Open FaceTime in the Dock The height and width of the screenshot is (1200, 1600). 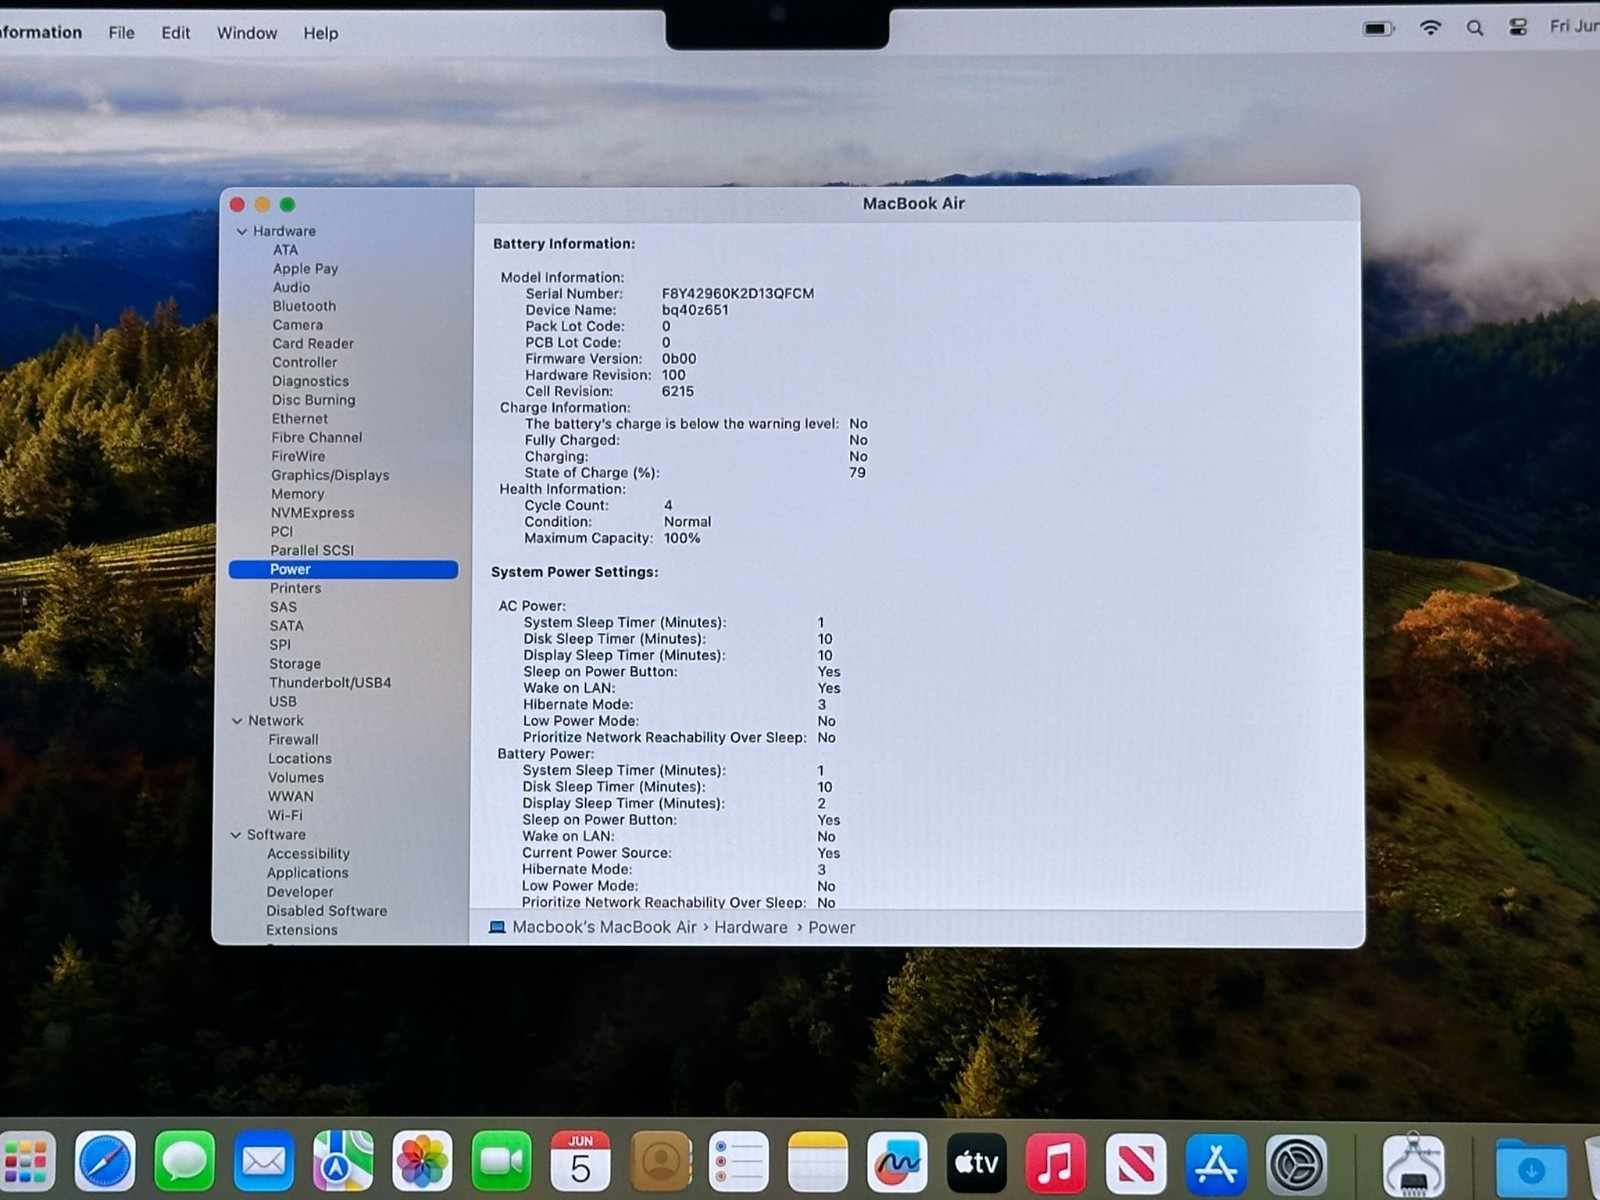[x=501, y=1162]
